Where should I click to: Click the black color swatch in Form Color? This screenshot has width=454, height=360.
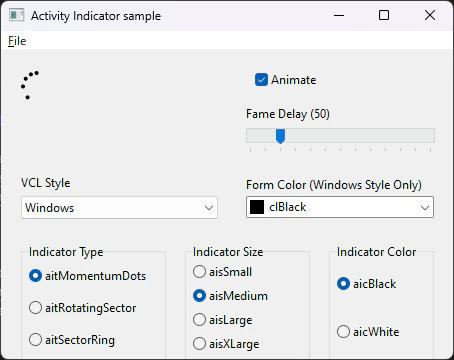257,207
